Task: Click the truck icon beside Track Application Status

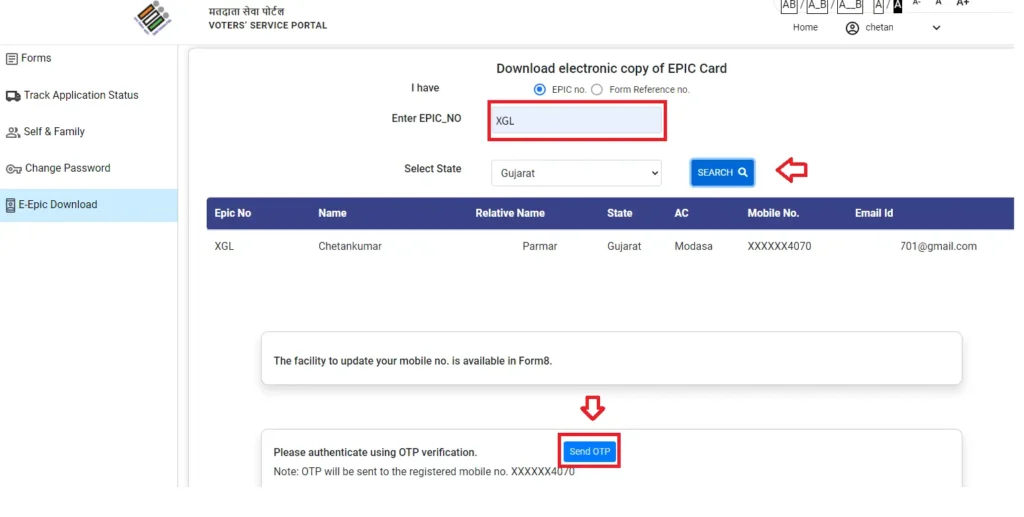Action: (x=13, y=96)
